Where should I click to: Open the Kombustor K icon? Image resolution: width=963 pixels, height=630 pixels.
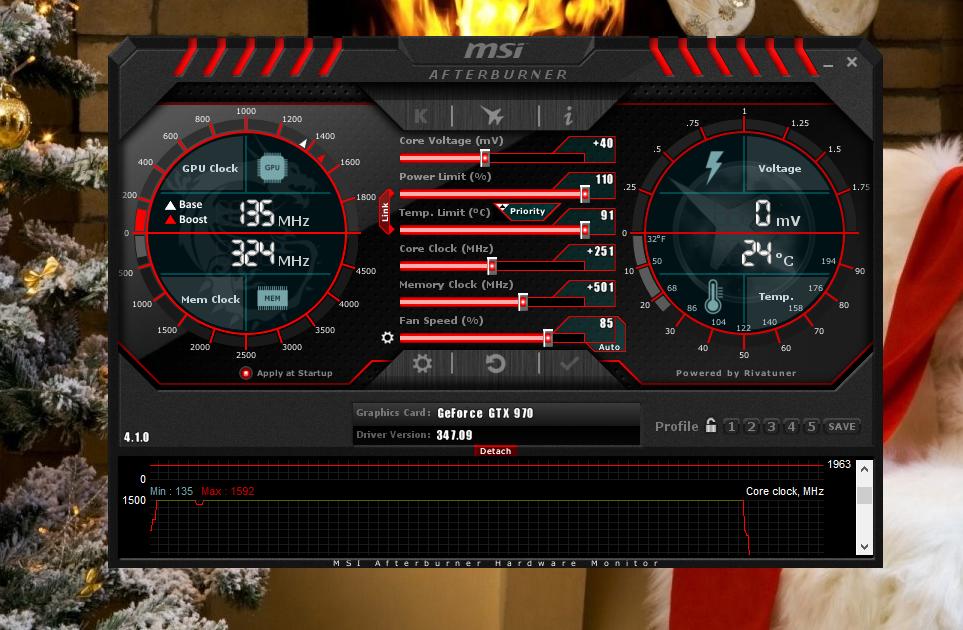point(421,115)
